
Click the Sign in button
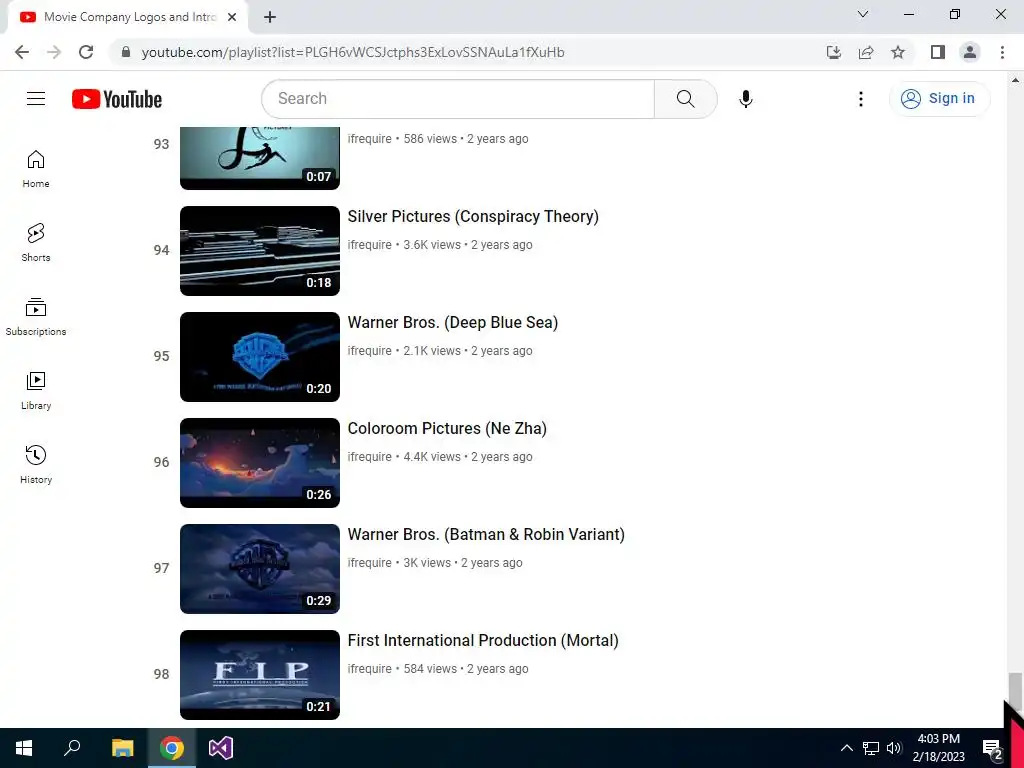tap(939, 99)
